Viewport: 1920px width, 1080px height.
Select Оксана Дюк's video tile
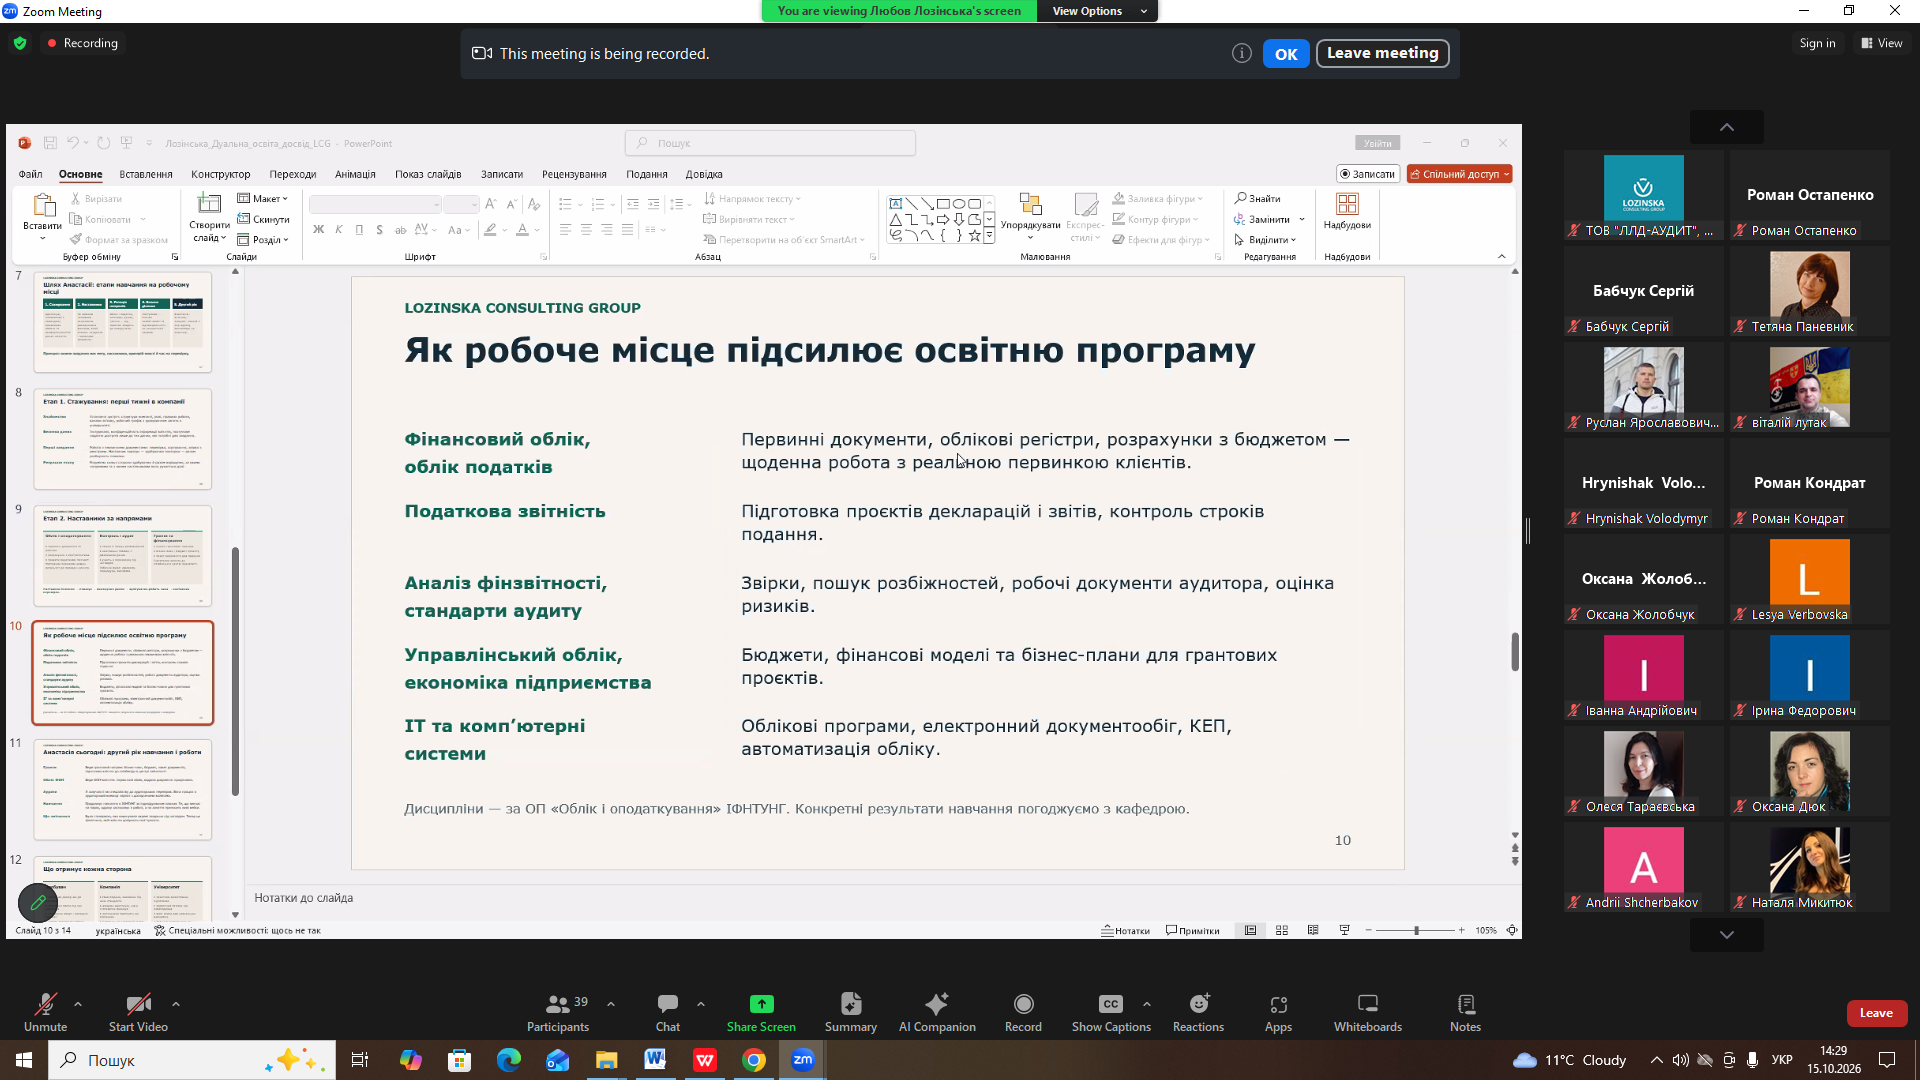(1810, 772)
